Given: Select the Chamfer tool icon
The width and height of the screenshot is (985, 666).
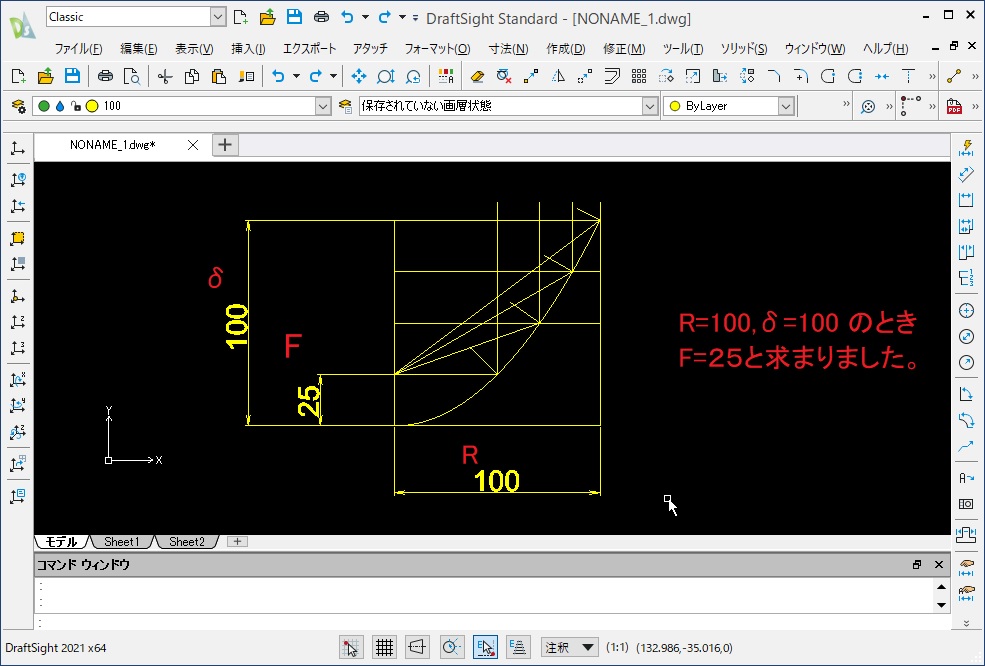Looking at the screenshot, I should click(x=774, y=77).
